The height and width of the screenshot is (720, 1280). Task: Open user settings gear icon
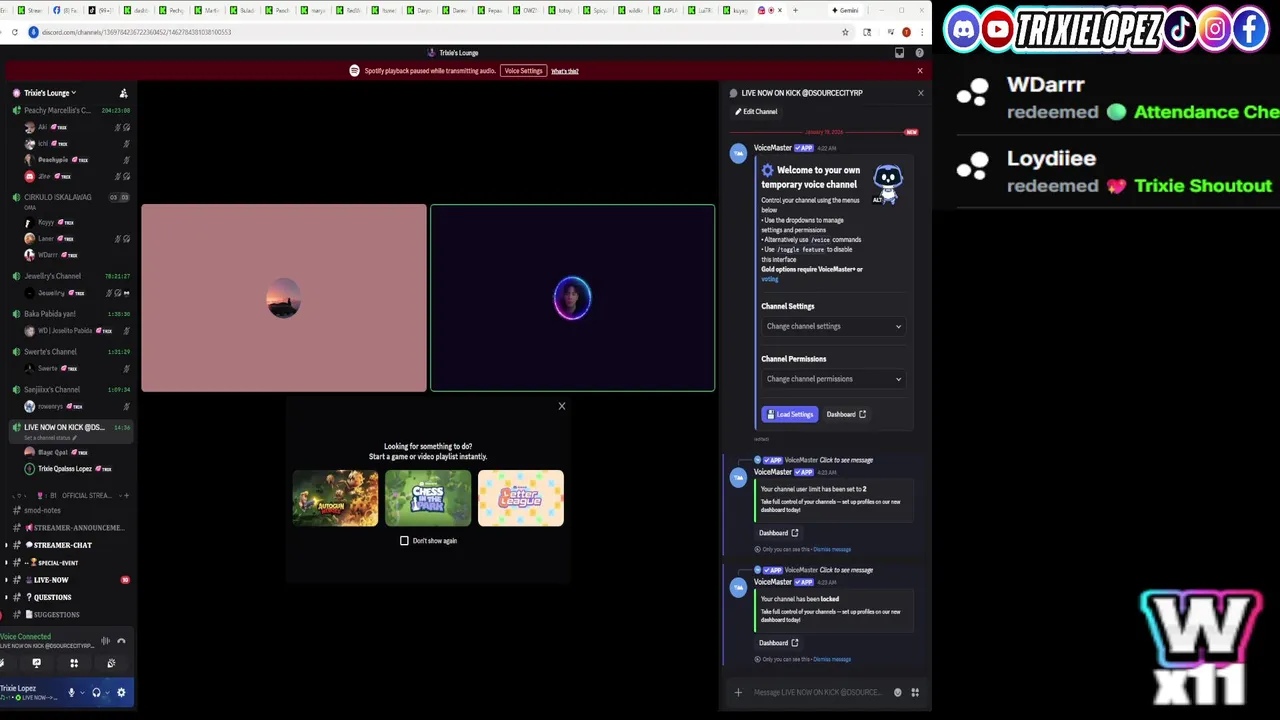121,692
